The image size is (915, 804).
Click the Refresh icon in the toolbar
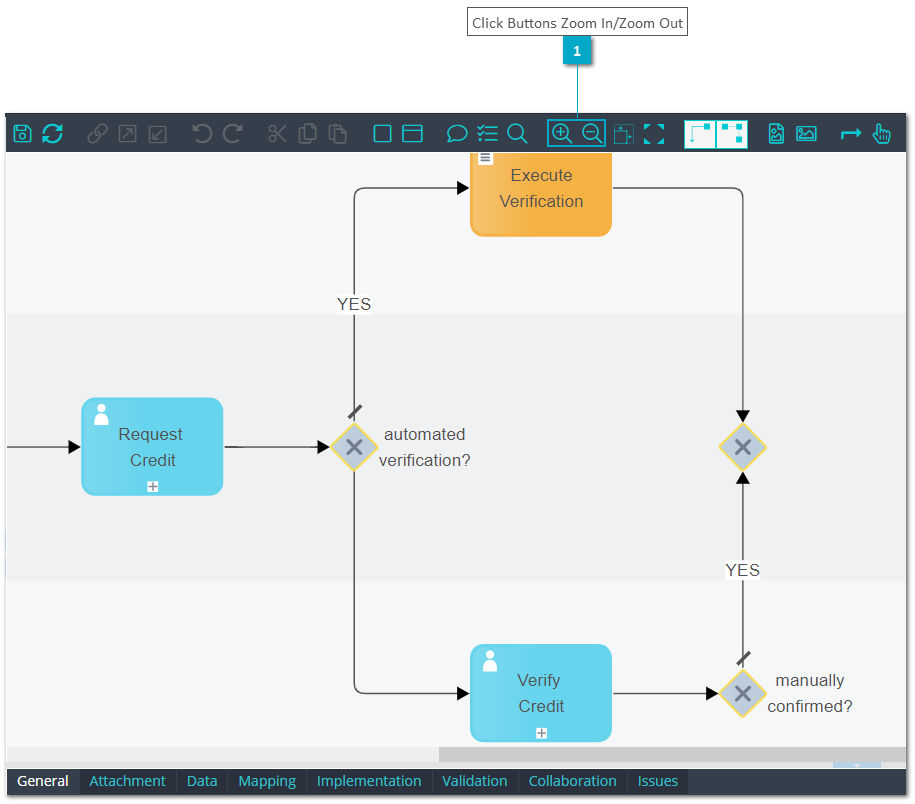click(53, 134)
